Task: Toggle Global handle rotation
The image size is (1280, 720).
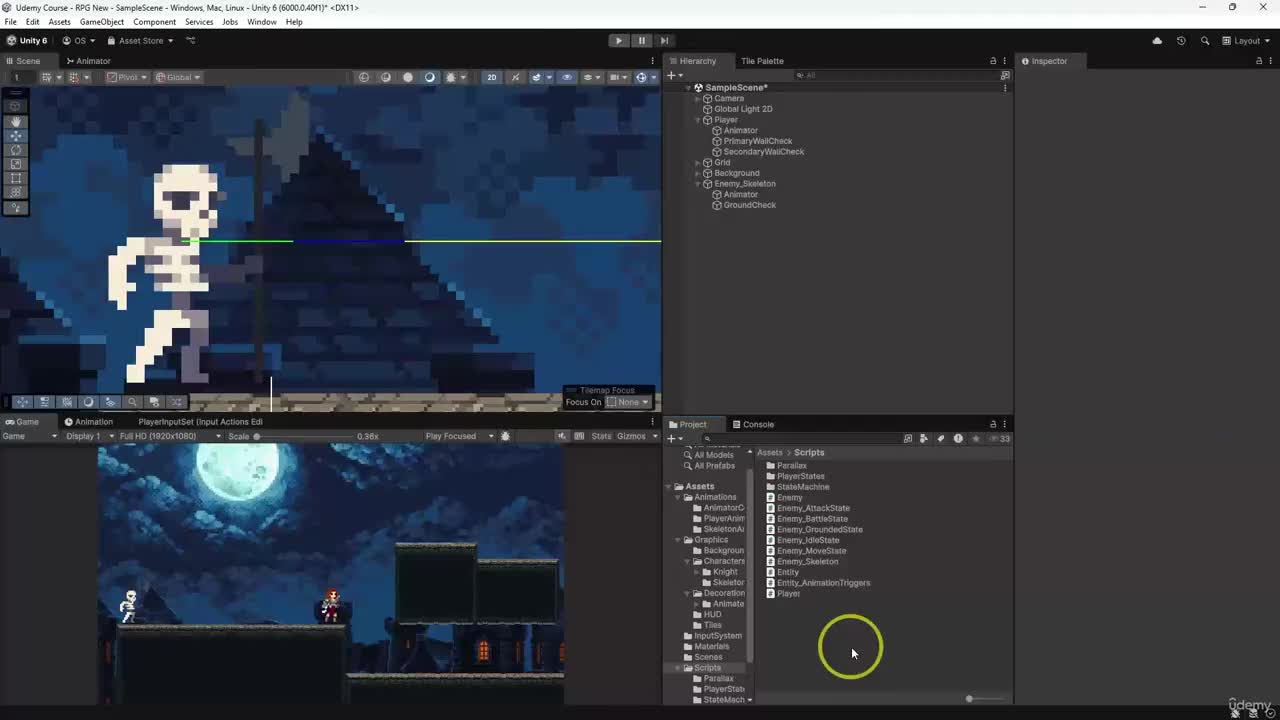Action: pos(178,77)
